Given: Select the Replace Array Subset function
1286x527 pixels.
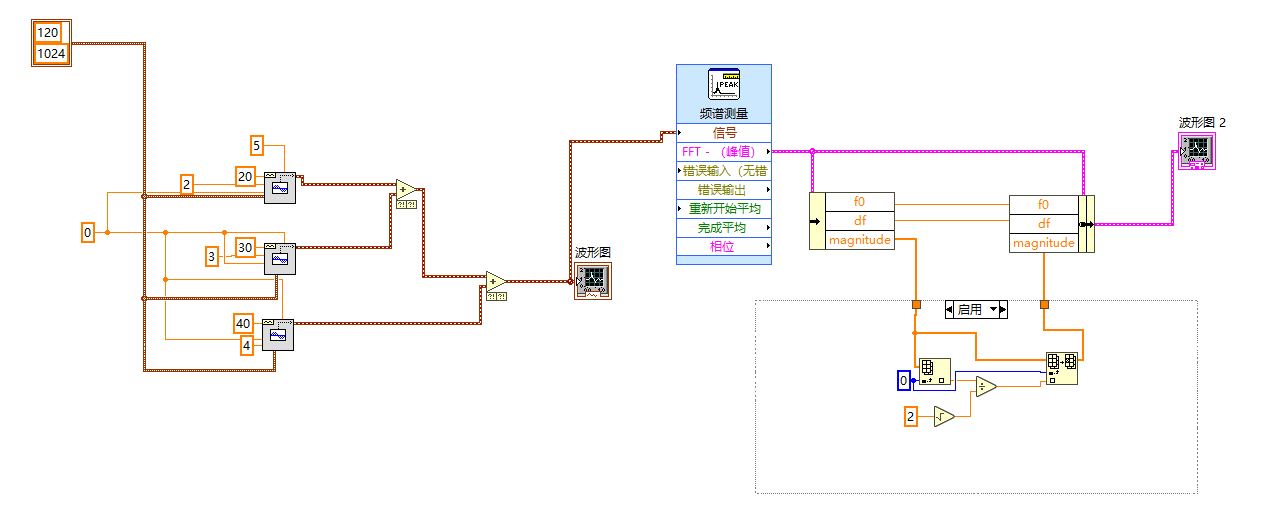Looking at the screenshot, I should (x=1062, y=368).
